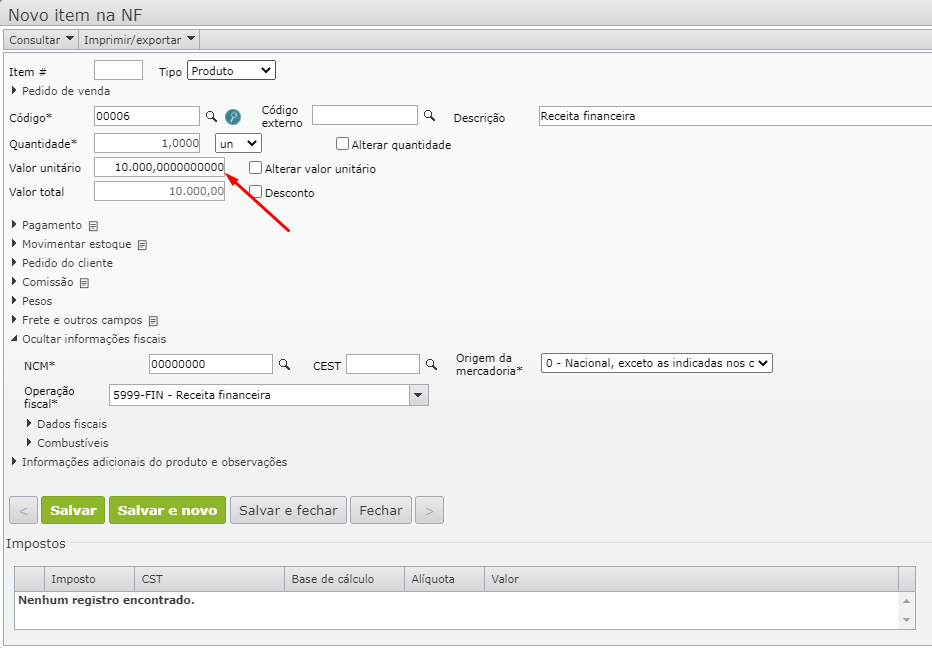Screen dimensions: 932x648
Task: Click the Impostos table scroll down arrow
Action: [906, 620]
